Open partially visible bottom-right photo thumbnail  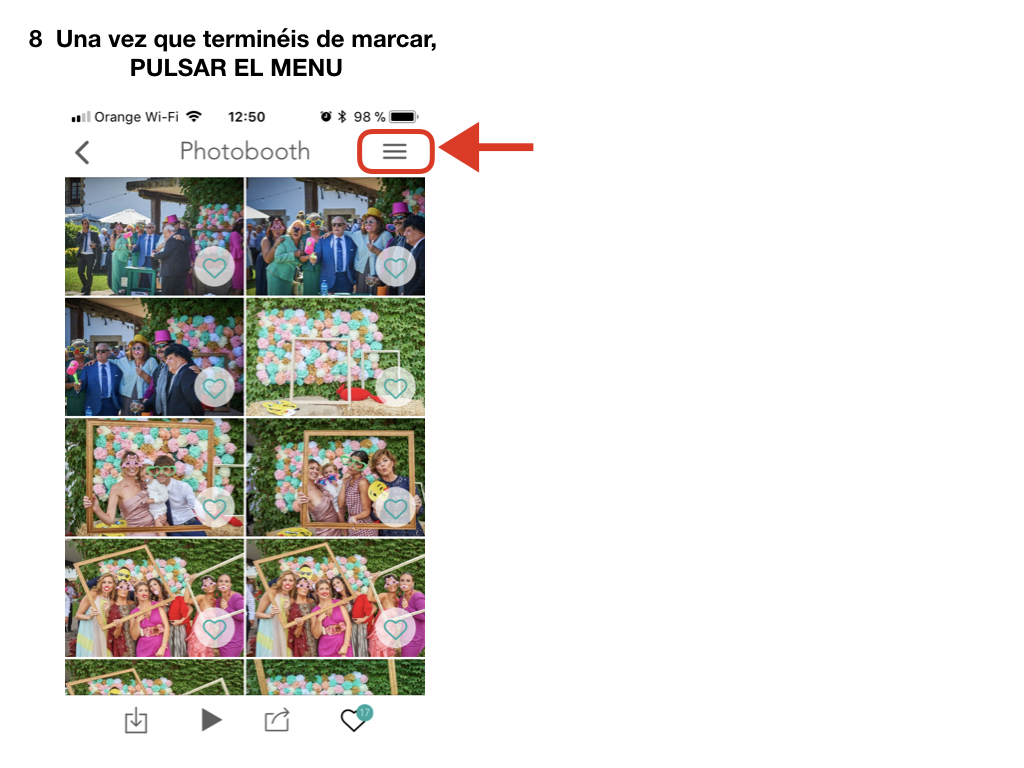335,677
